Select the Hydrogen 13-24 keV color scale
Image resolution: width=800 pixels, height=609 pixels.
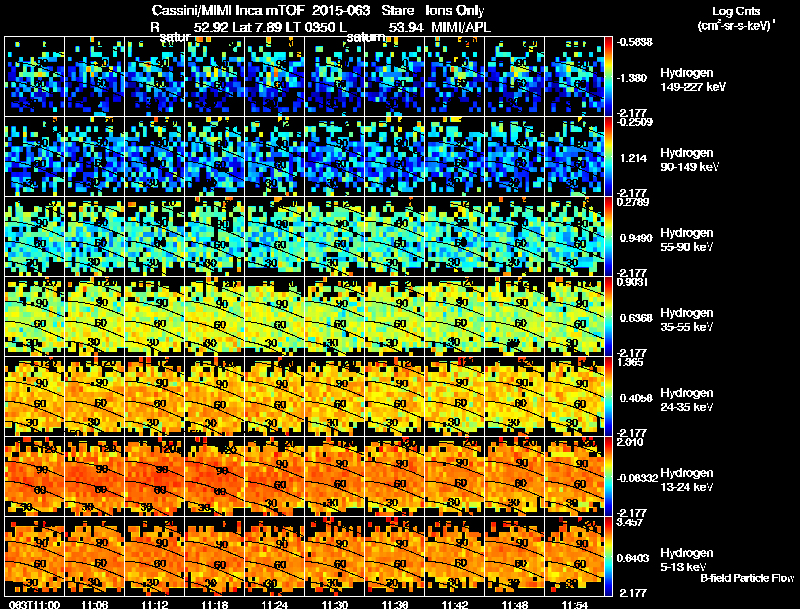pos(608,477)
